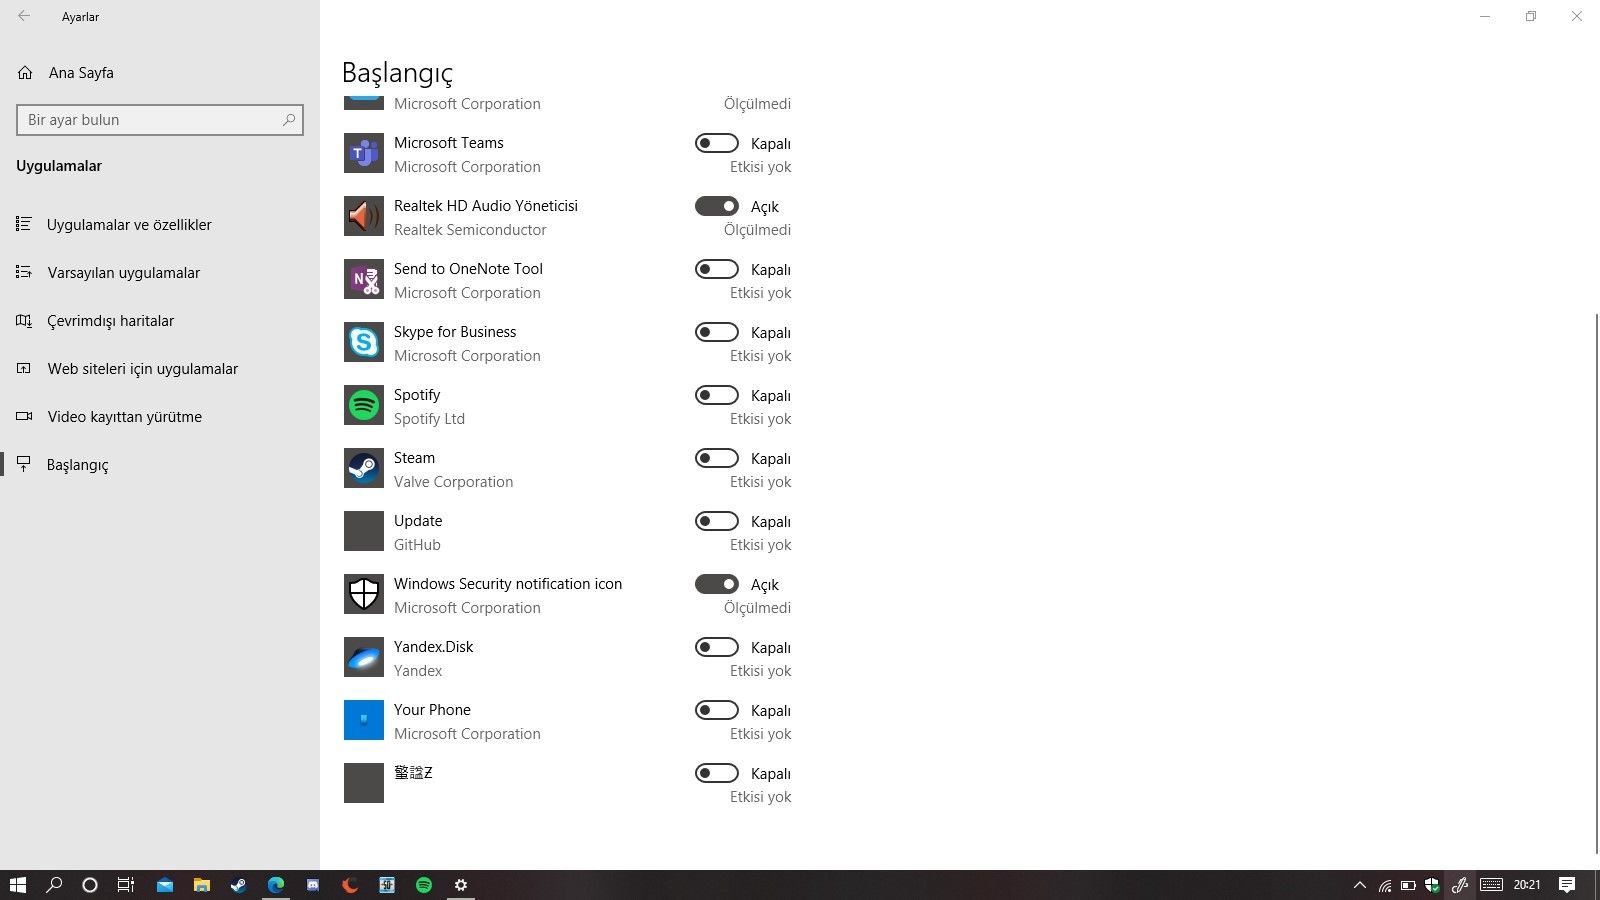
Task: Open Spotify from the taskbar
Action: (424, 885)
